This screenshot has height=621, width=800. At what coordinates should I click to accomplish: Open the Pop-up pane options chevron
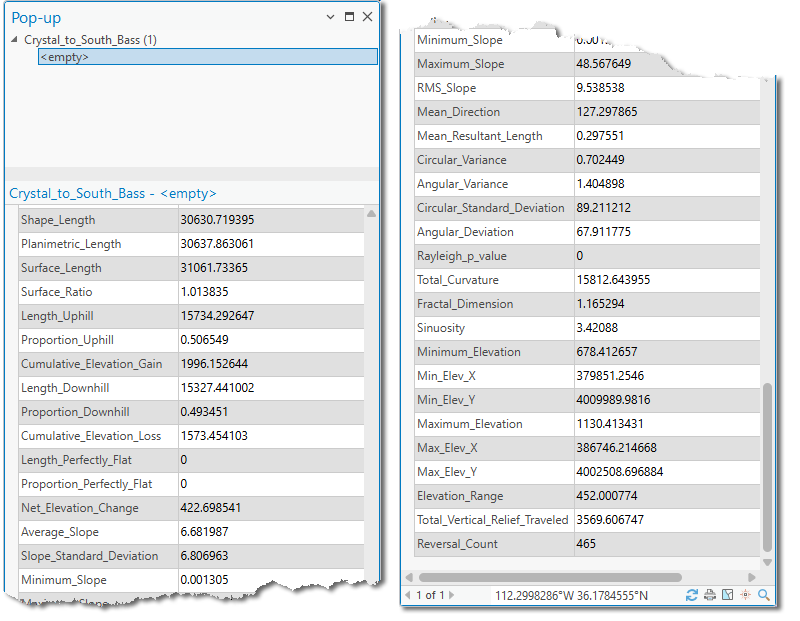pyautogui.click(x=330, y=17)
